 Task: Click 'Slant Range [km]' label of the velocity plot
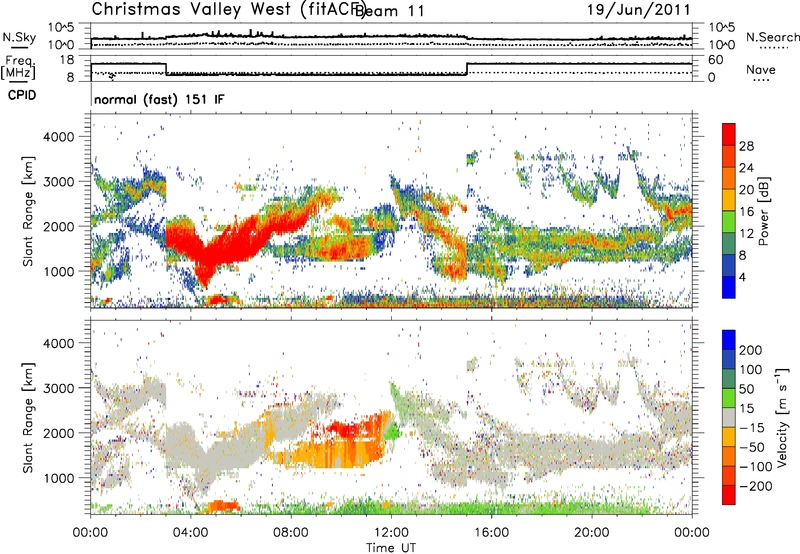tap(28, 417)
